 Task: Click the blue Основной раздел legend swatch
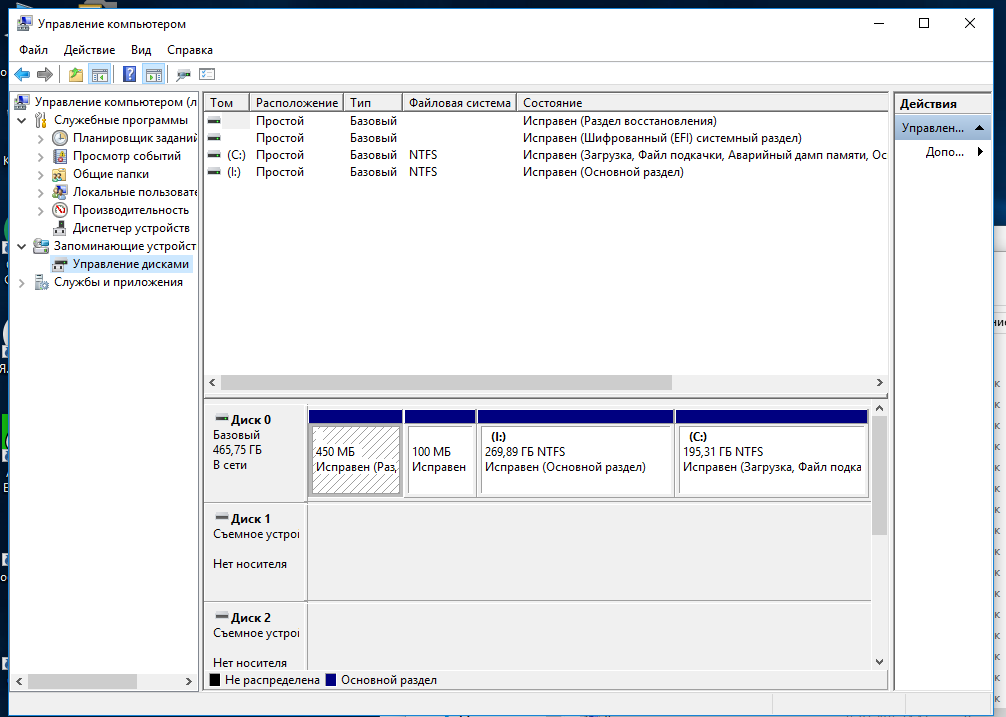click(331, 680)
